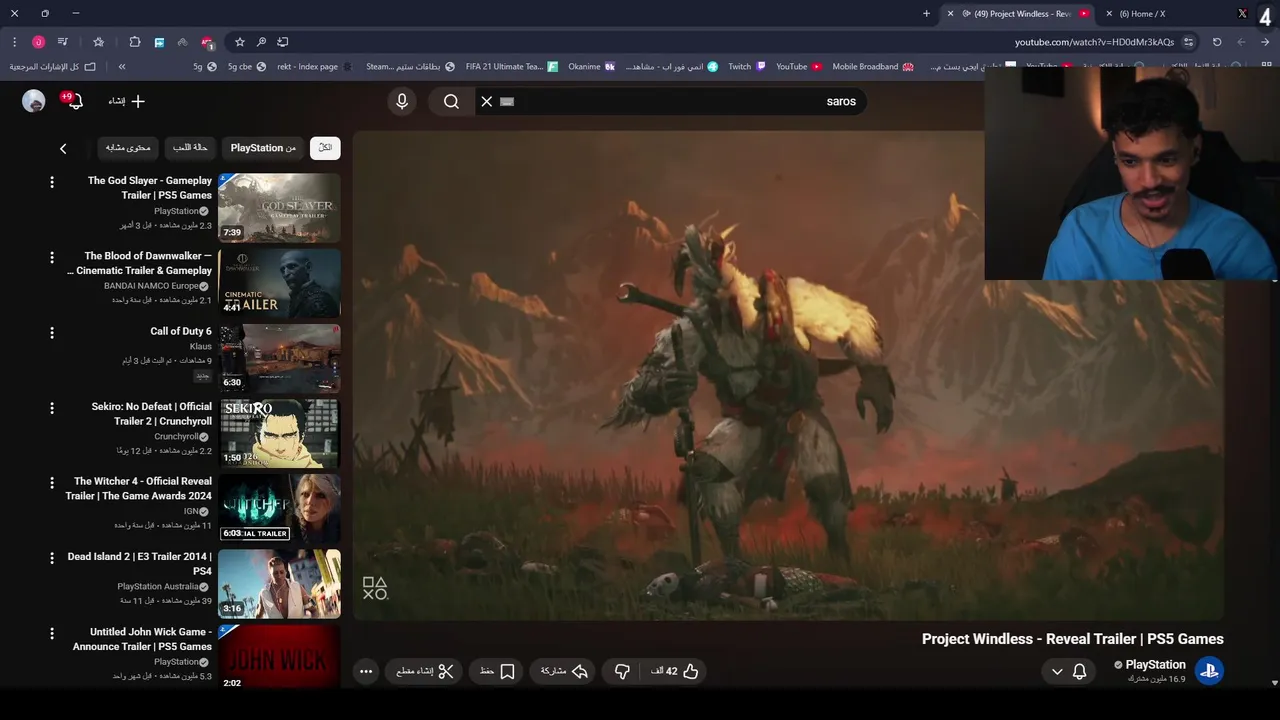1280x720 pixels.
Task: Open the browser profile avatar
Action: tap(38, 42)
